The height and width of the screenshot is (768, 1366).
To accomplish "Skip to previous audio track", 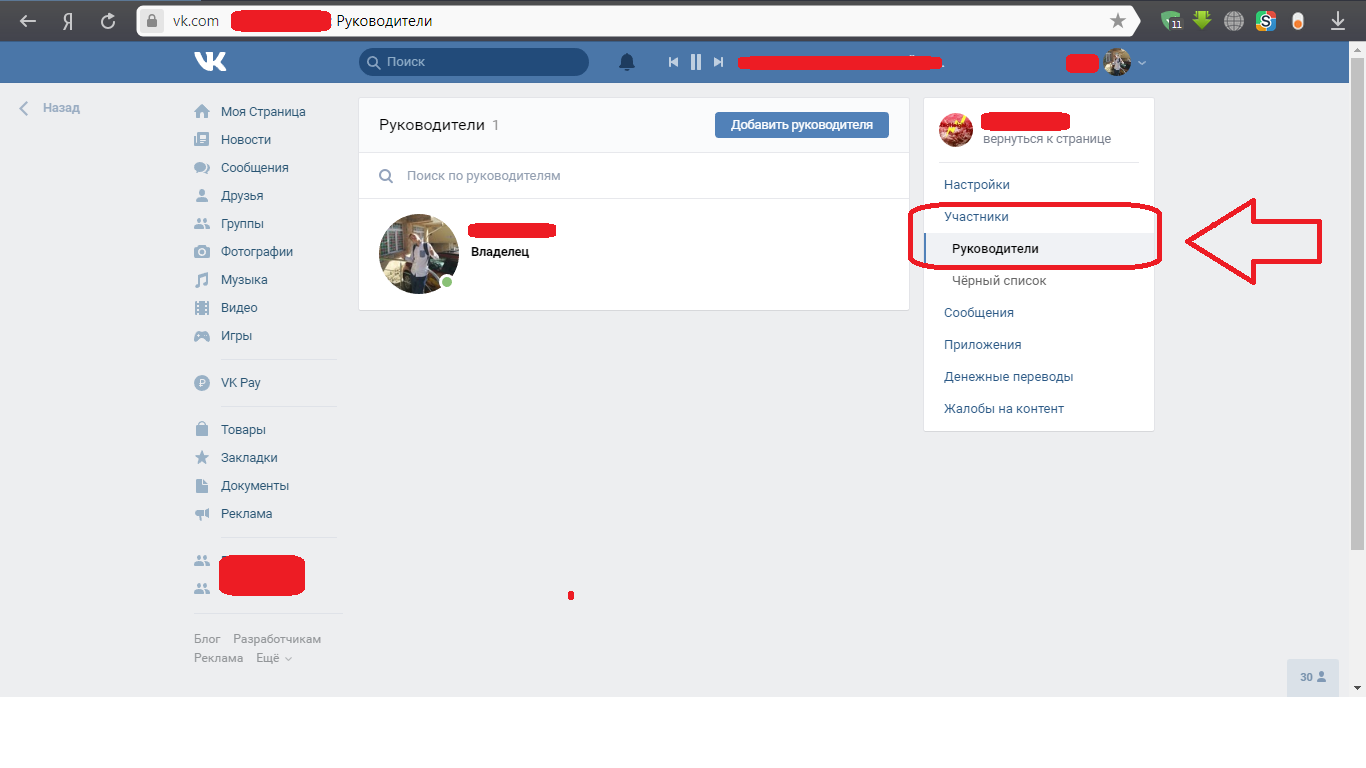I will [674, 62].
